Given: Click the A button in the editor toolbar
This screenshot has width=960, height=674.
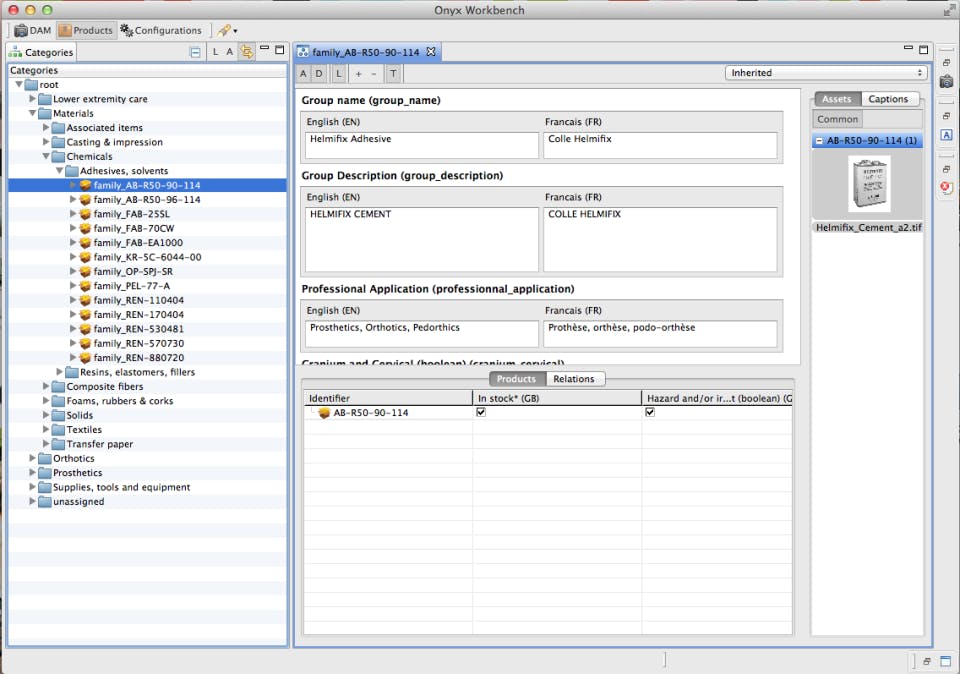Looking at the screenshot, I should [304, 73].
